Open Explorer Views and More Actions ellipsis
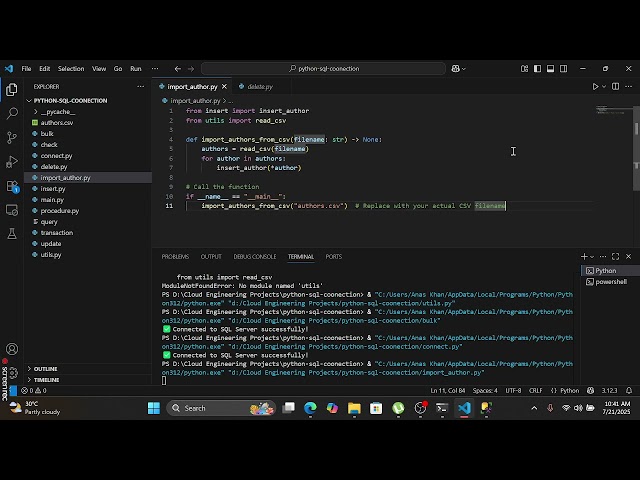The image size is (640, 480). (x=141, y=87)
